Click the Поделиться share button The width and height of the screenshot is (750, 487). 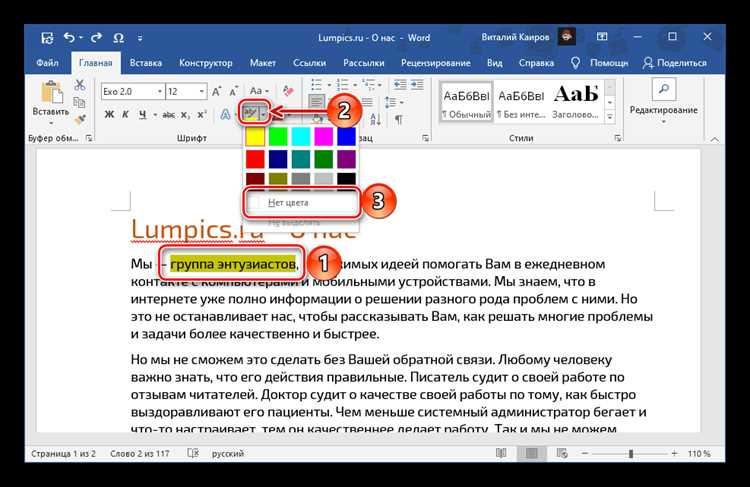pos(675,63)
